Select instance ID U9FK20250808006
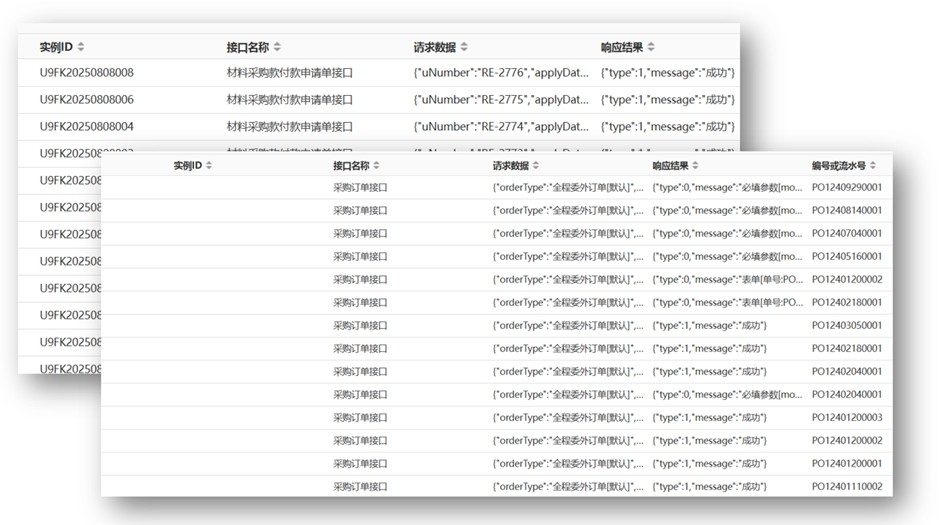Viewport: 940px width, 525px height. point(86,99)
